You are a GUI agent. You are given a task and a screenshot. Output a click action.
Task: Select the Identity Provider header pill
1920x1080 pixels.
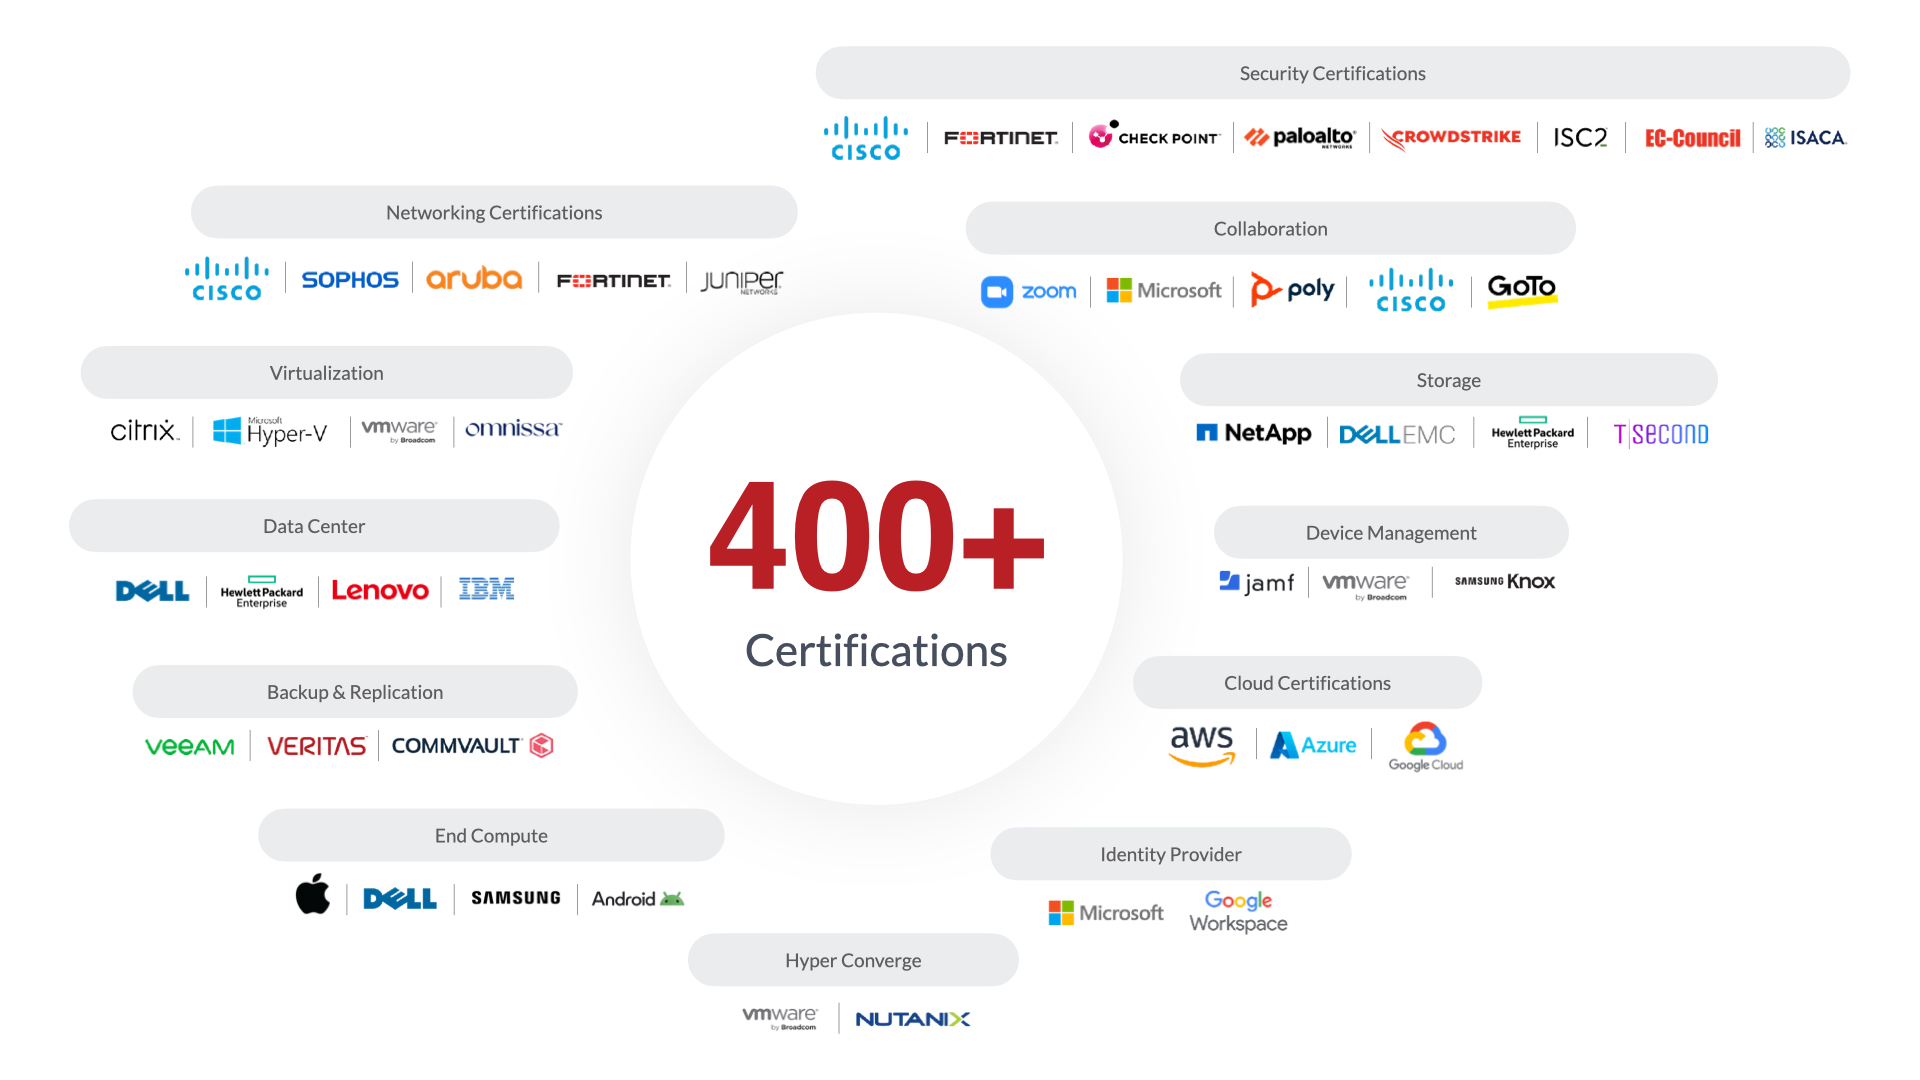point(1170,854)
